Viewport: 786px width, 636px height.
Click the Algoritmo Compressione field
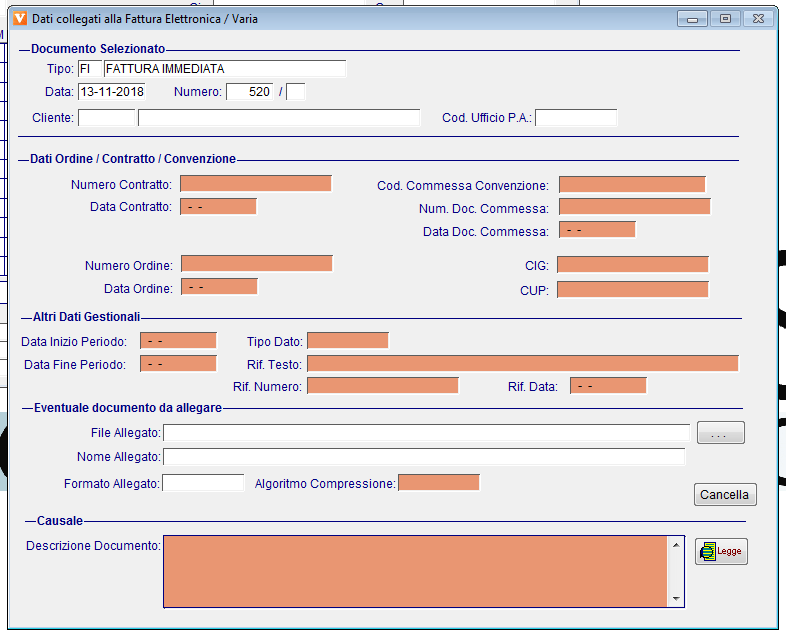click(439, 483)
